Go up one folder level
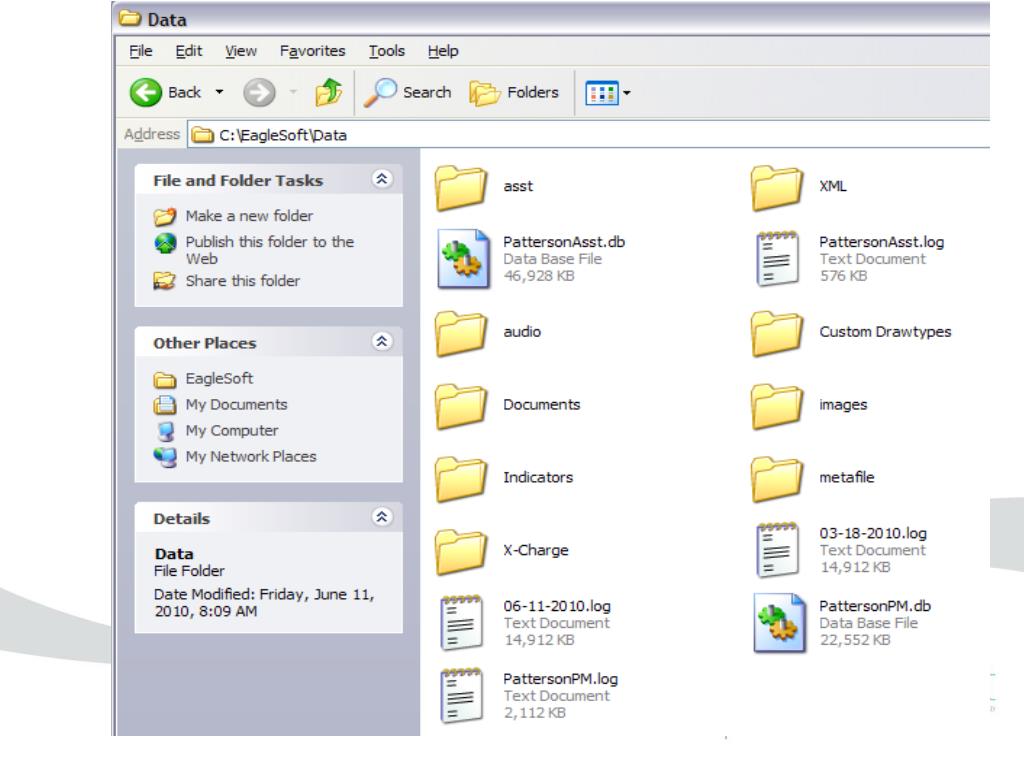The width and height of the screenshot is (1024, 768). tap(328, 92)
